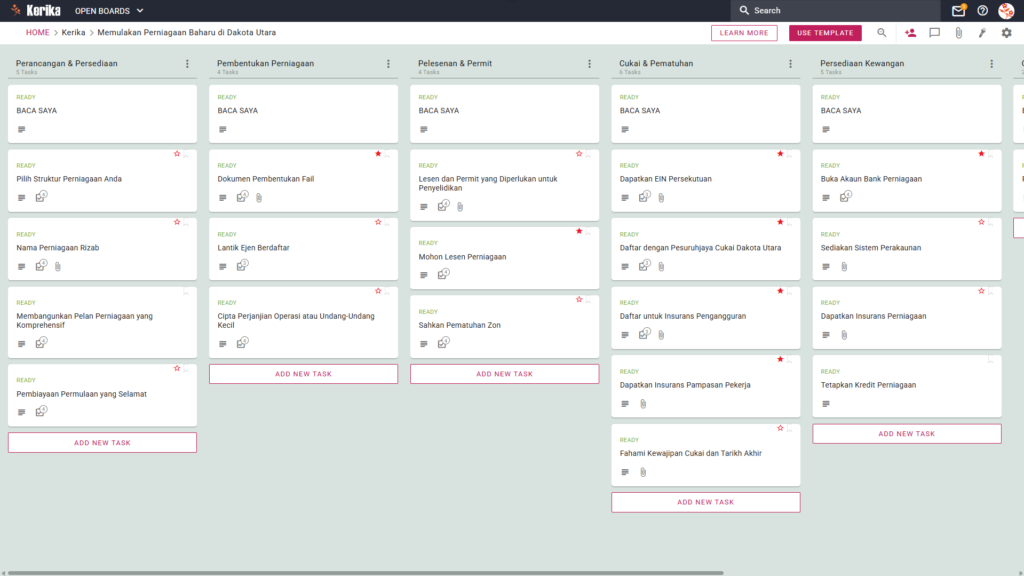Toggle star on Pilih Struktur Perniagaan Anda card

(177, 154)
